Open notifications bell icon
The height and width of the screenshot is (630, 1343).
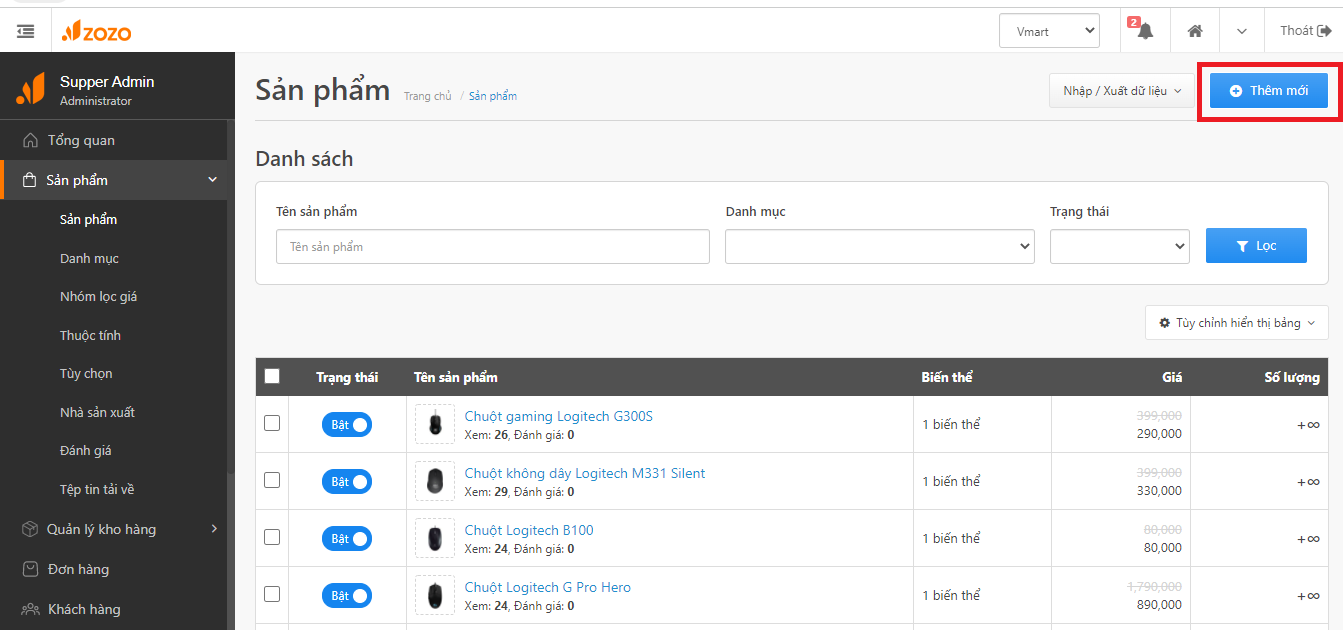click(1145, 31)
